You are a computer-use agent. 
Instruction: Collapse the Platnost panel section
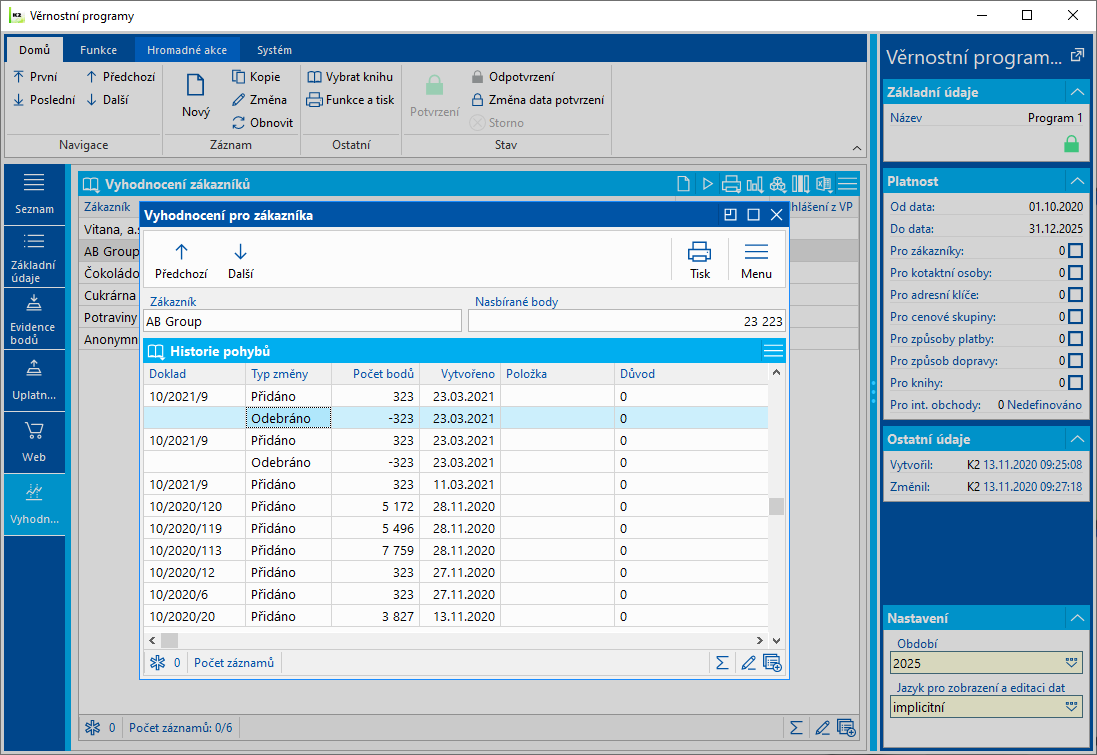click(1076, 181)
